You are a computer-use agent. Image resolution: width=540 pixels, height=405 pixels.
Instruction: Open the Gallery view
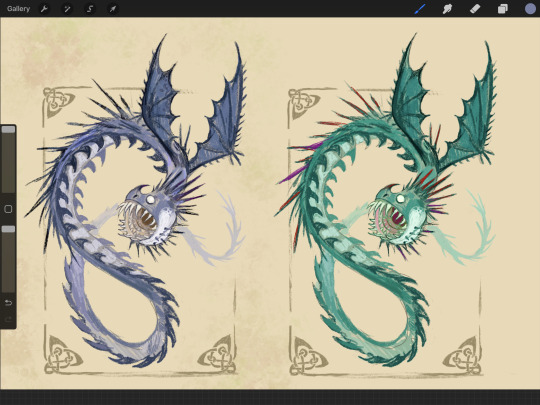[x=18, y=9]
